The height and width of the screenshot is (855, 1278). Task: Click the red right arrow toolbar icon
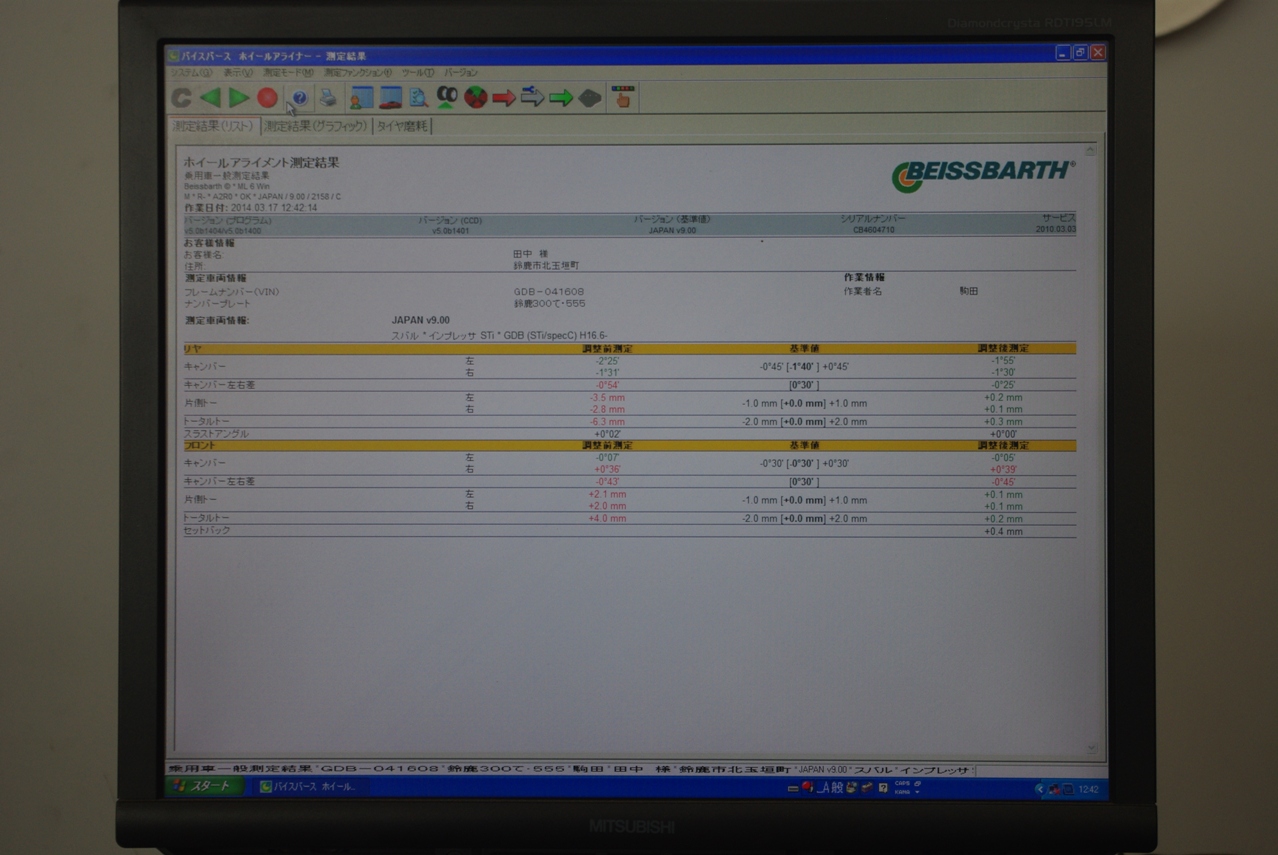click(x=504, y=98)
